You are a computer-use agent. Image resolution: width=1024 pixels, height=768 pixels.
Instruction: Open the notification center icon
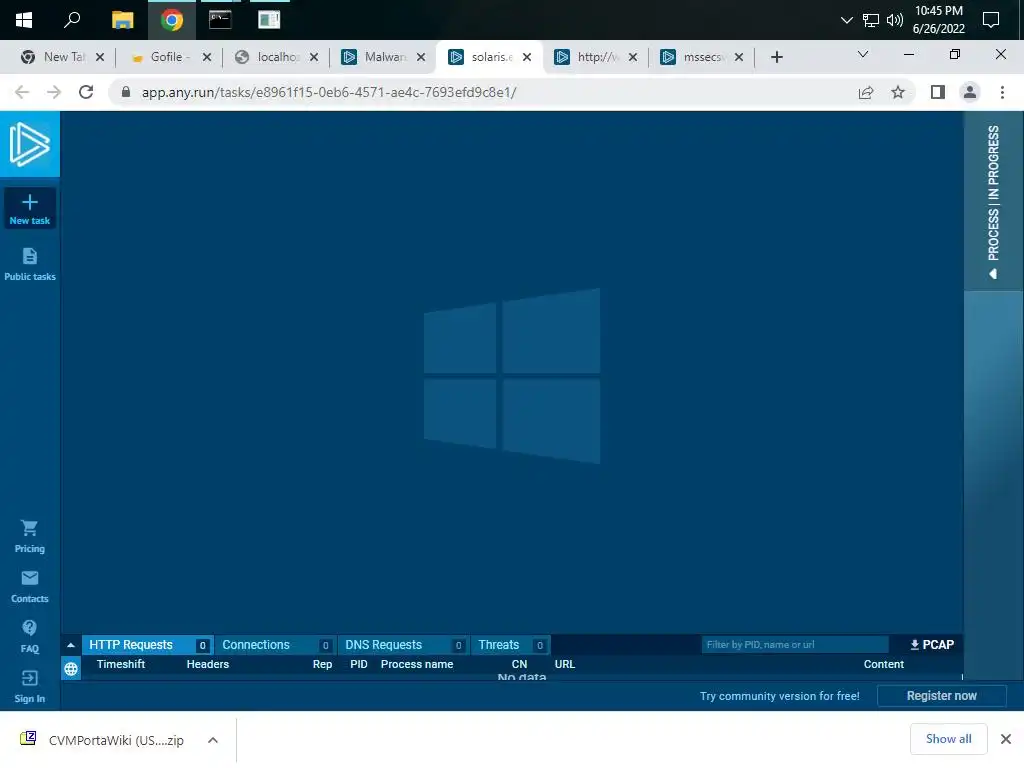[991, 20]
